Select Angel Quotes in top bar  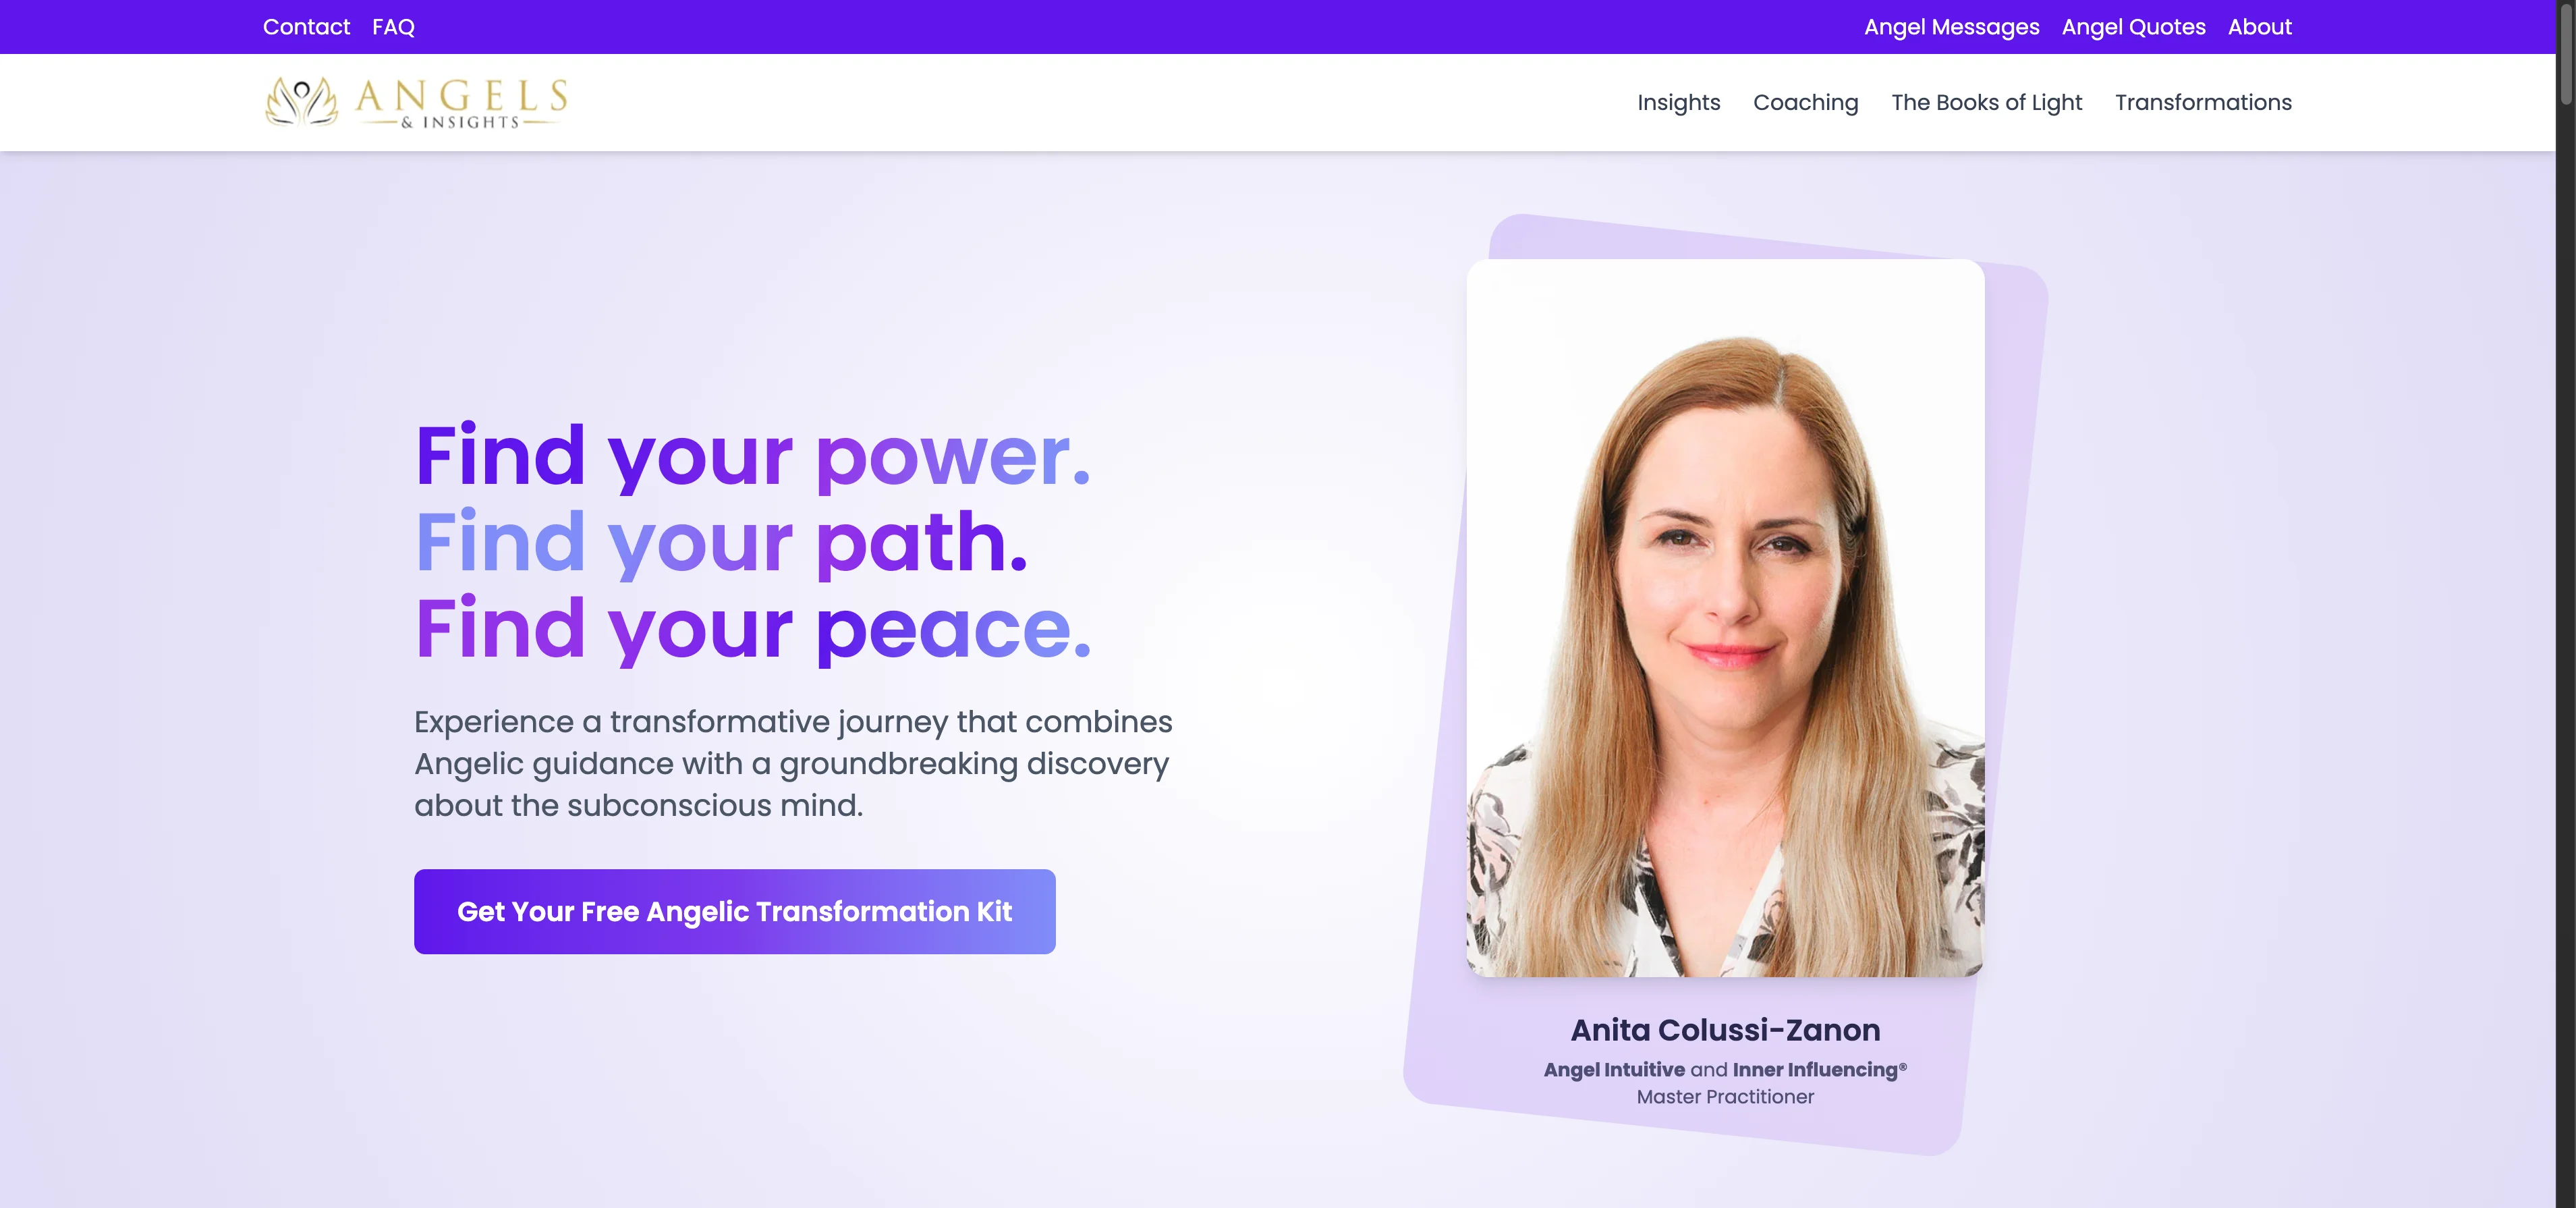[2133, 27]
